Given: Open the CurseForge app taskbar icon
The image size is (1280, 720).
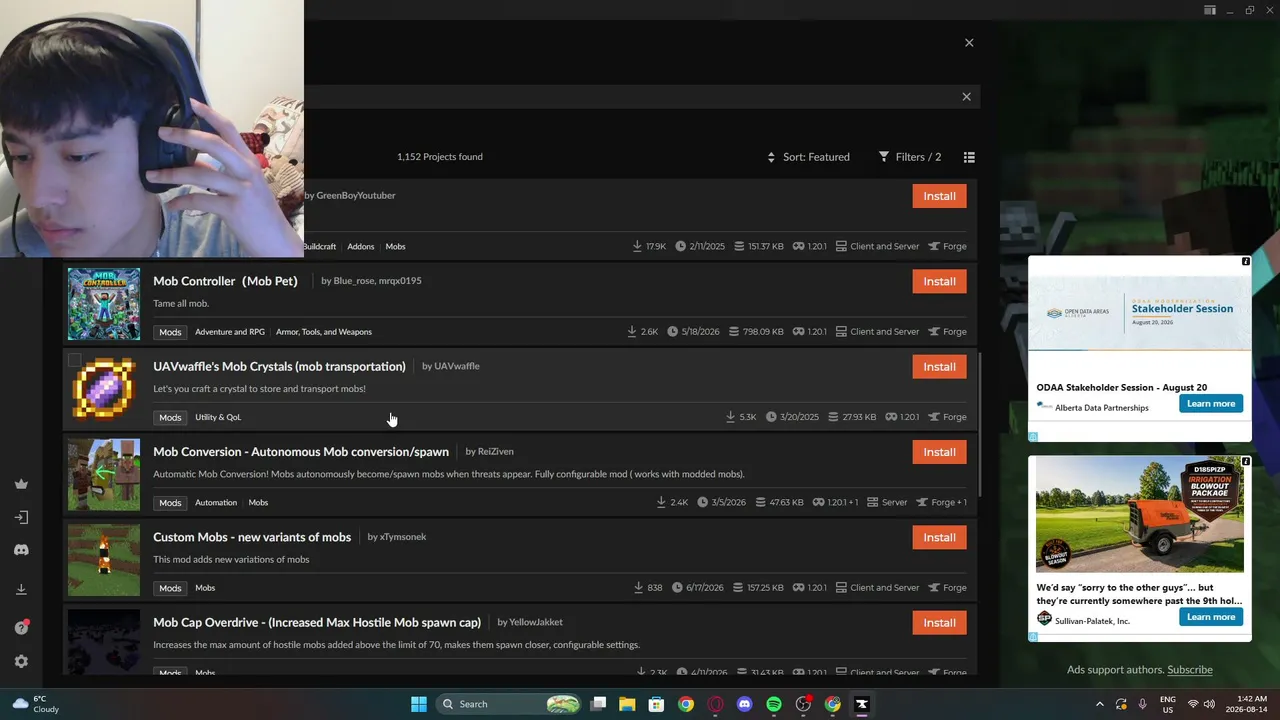Looking at the screenshot, I should [x=862, y=704].
